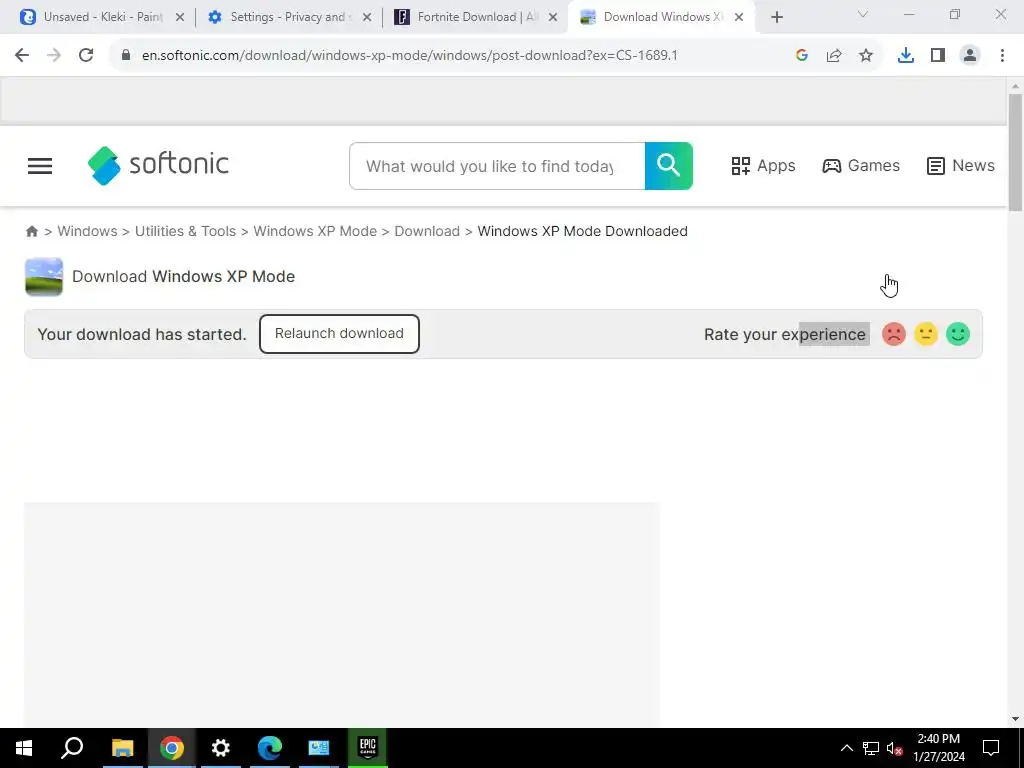Open the Games section

point(861,166)
